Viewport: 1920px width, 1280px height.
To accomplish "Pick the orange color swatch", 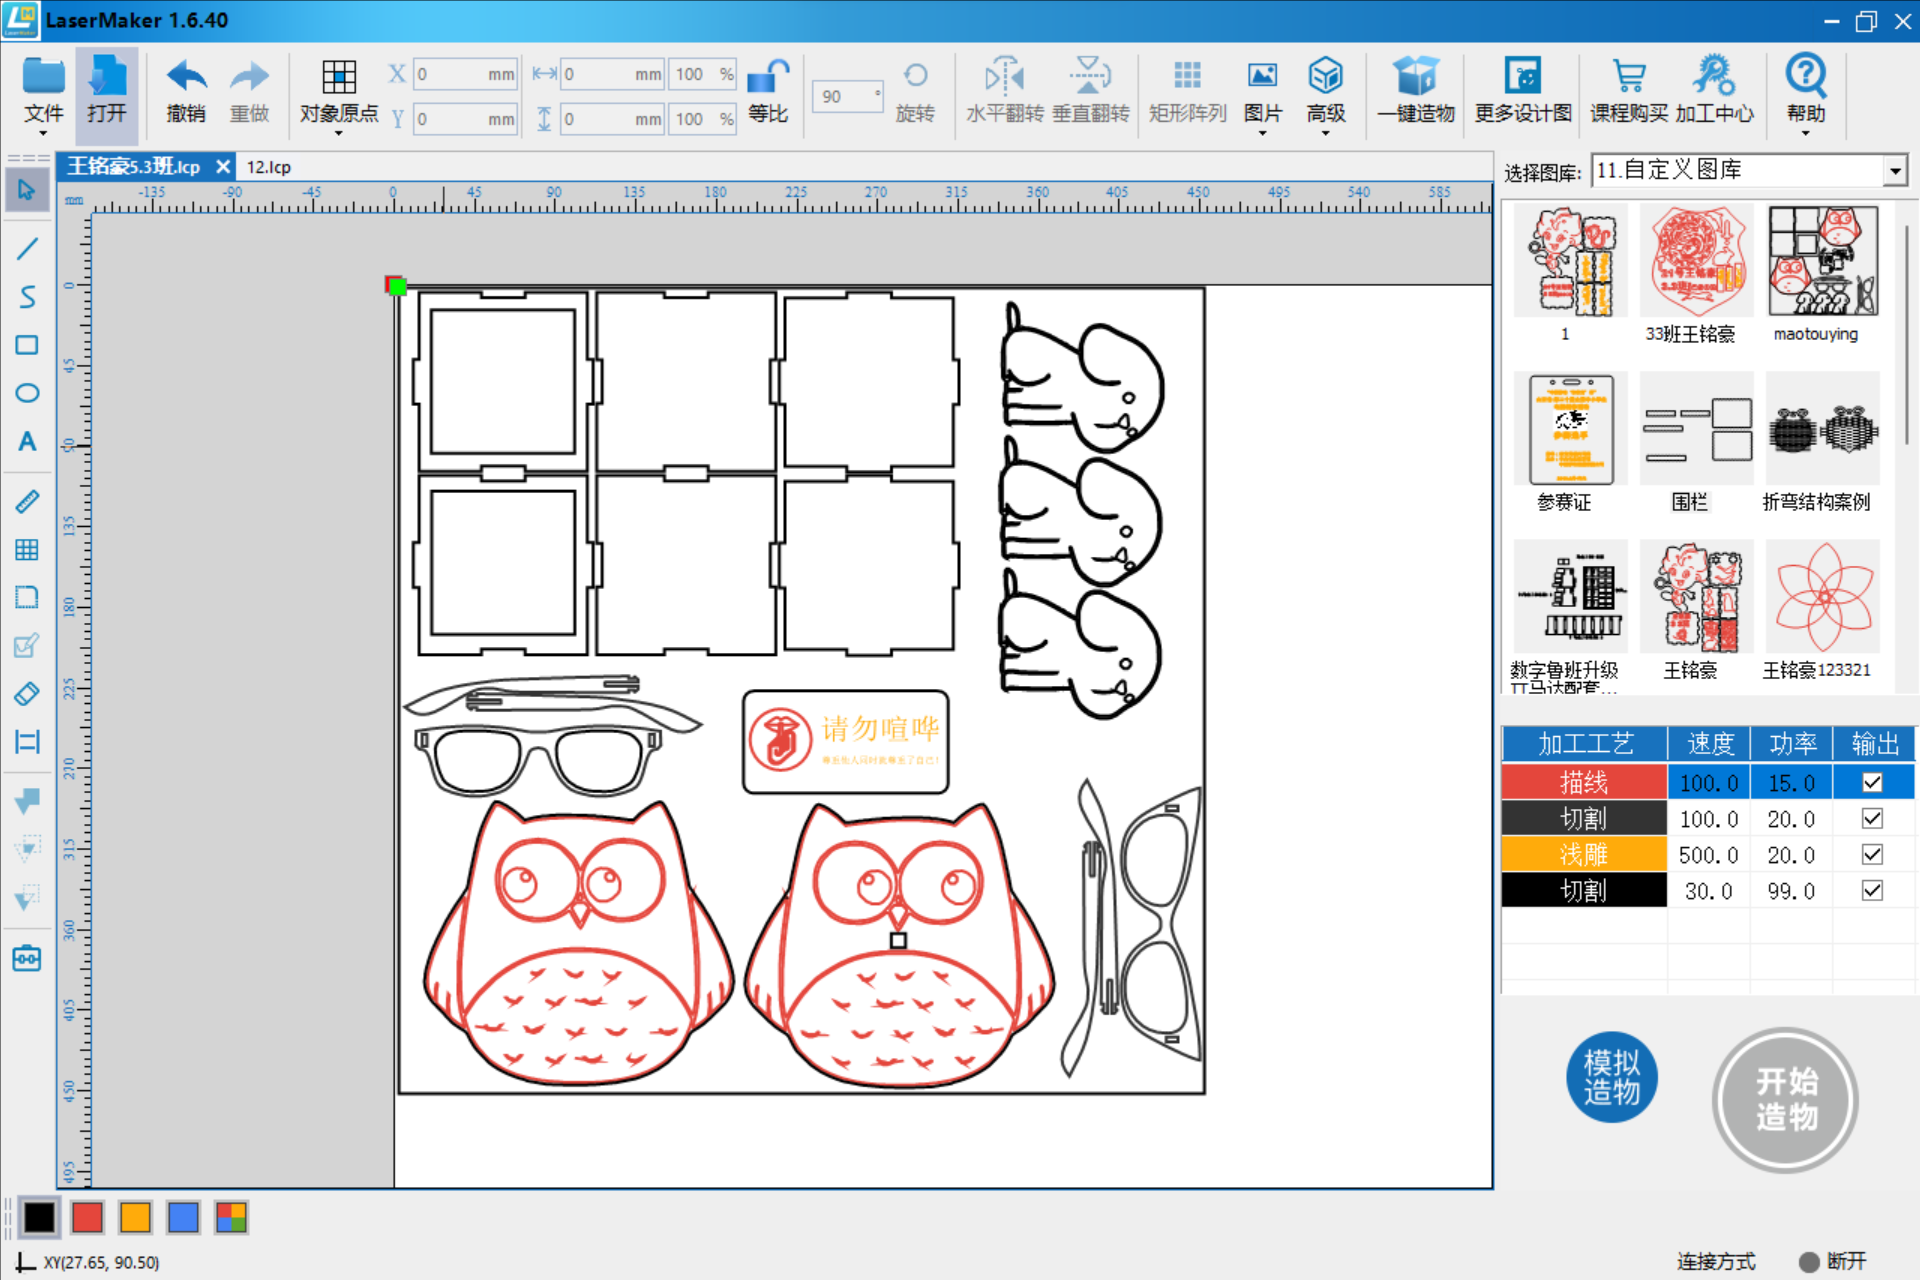I will tap(135, 1217).
